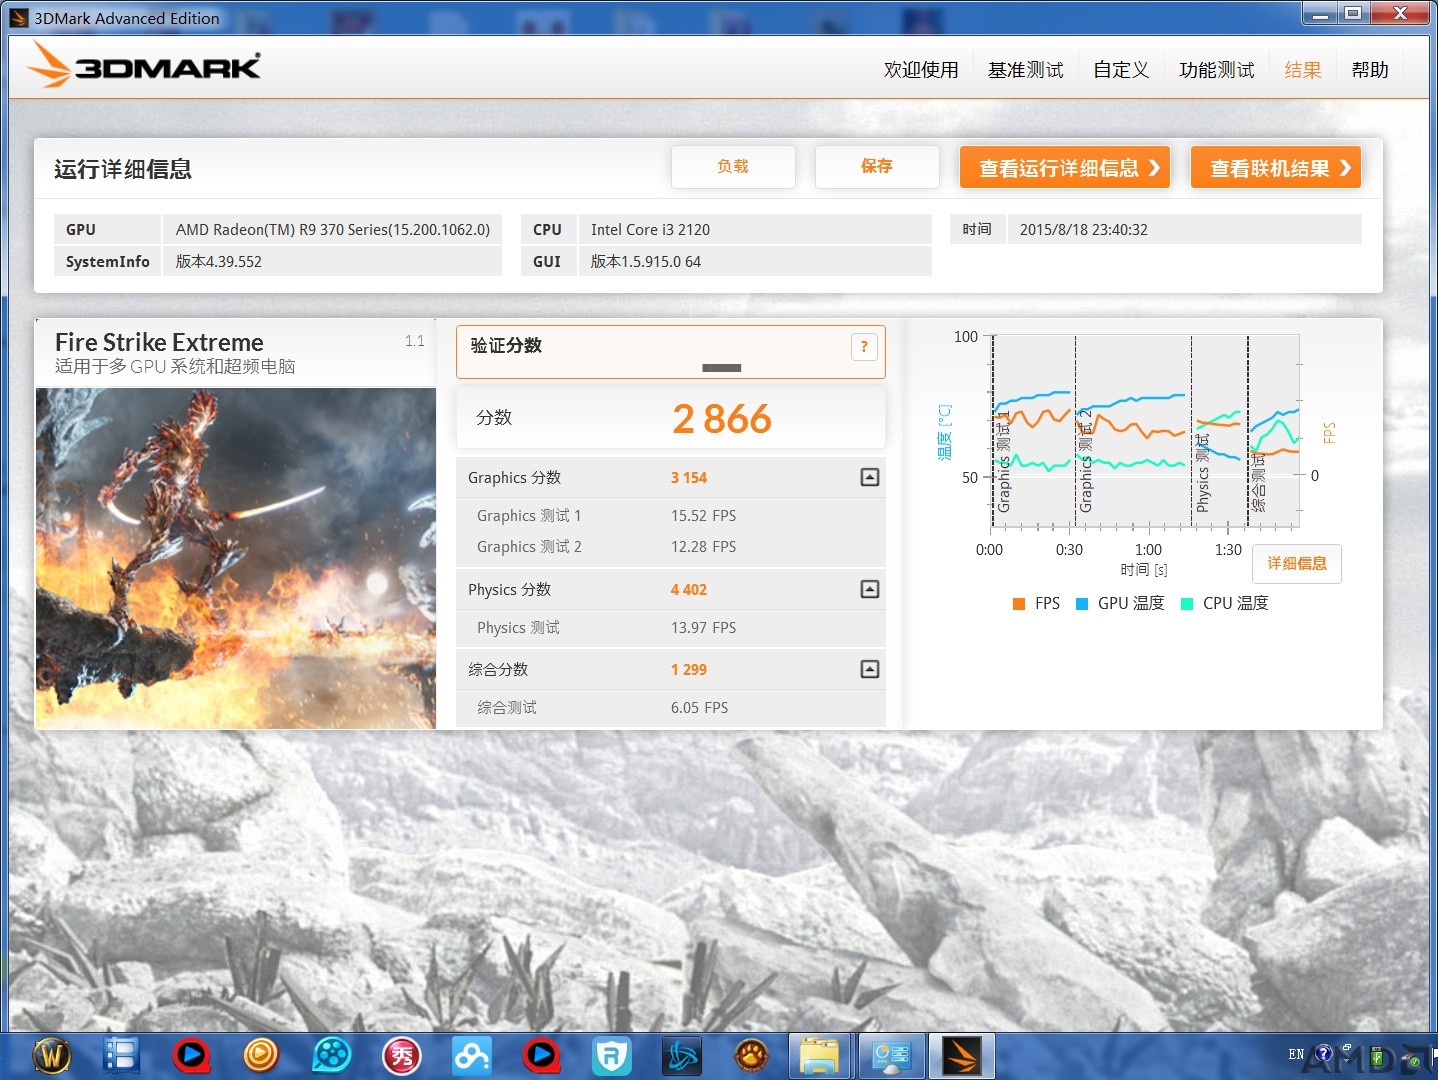Switch to the 自定义 tab
Viewport: 1438px width, 1080px height.
tap(1121, 70)
